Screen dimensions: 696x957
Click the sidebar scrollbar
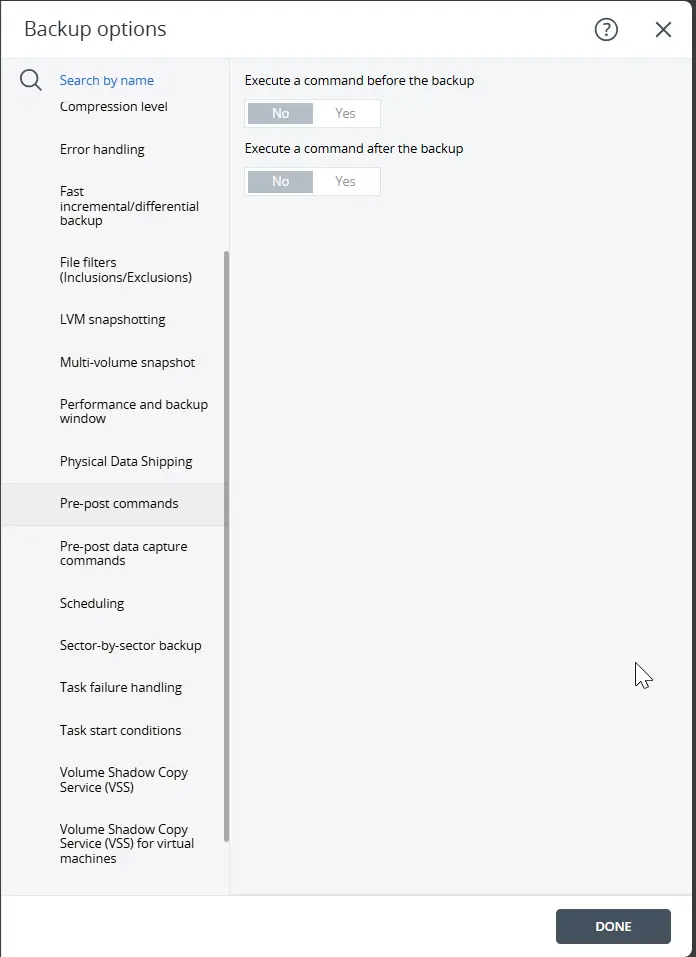click(226, 550)
